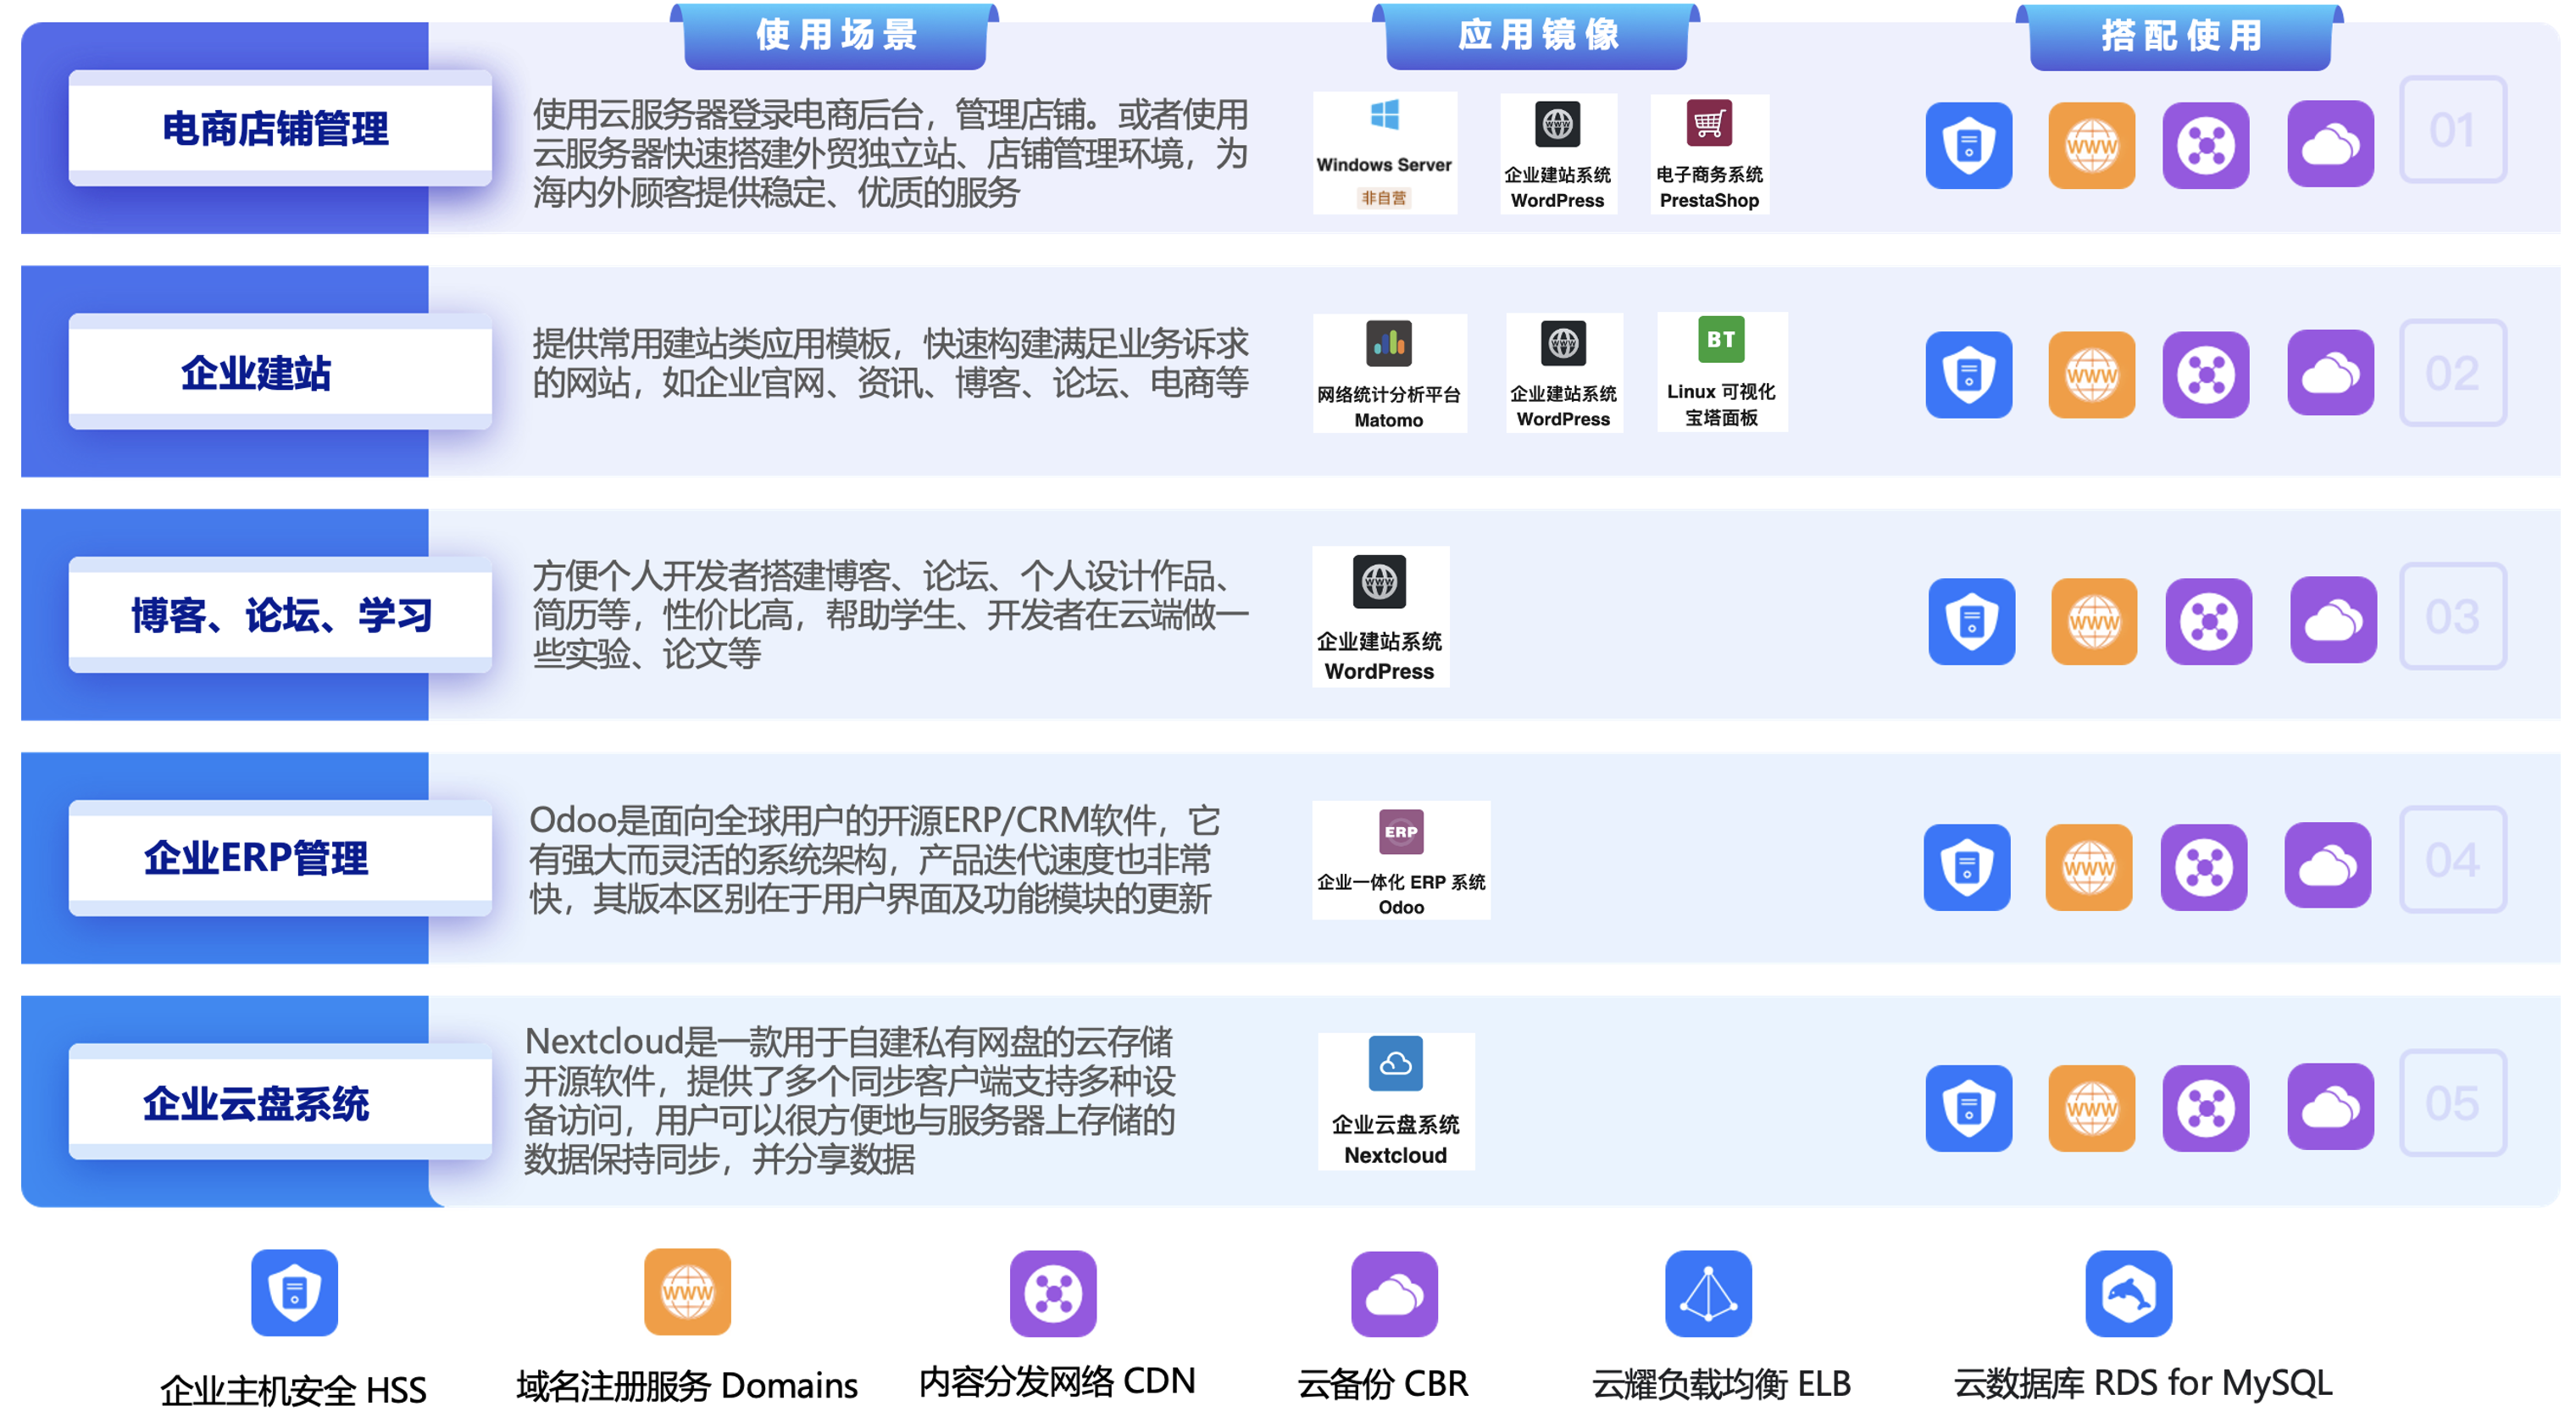Click the CBR cloud icon in row 02
2576x1417 pixels.
pos(2330,372)
